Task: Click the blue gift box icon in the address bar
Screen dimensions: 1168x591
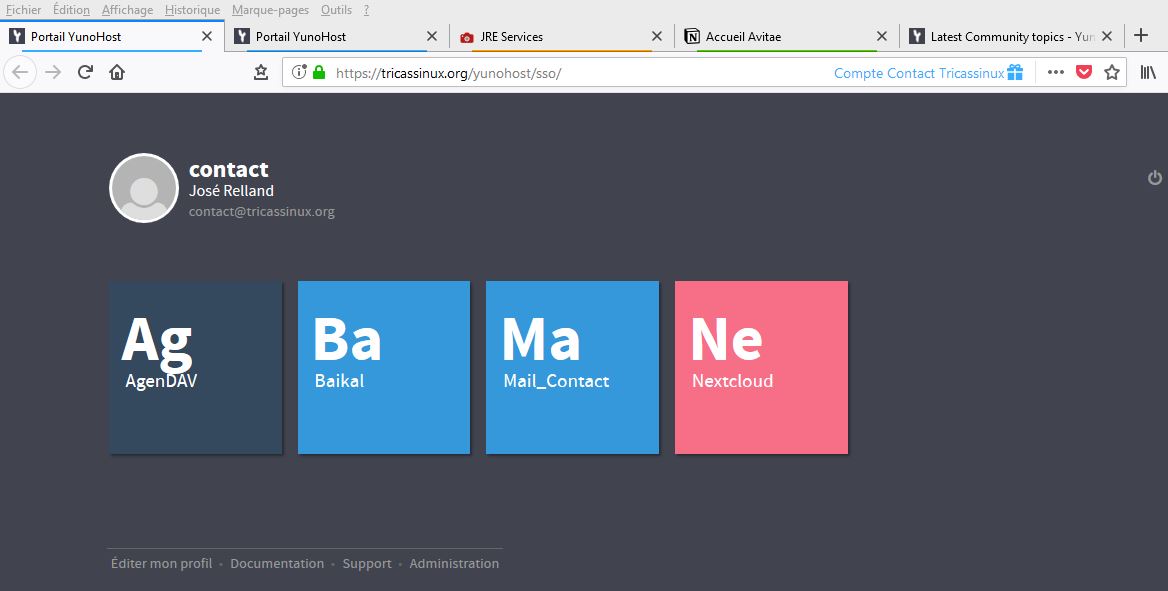Action: click(1015, 72)
